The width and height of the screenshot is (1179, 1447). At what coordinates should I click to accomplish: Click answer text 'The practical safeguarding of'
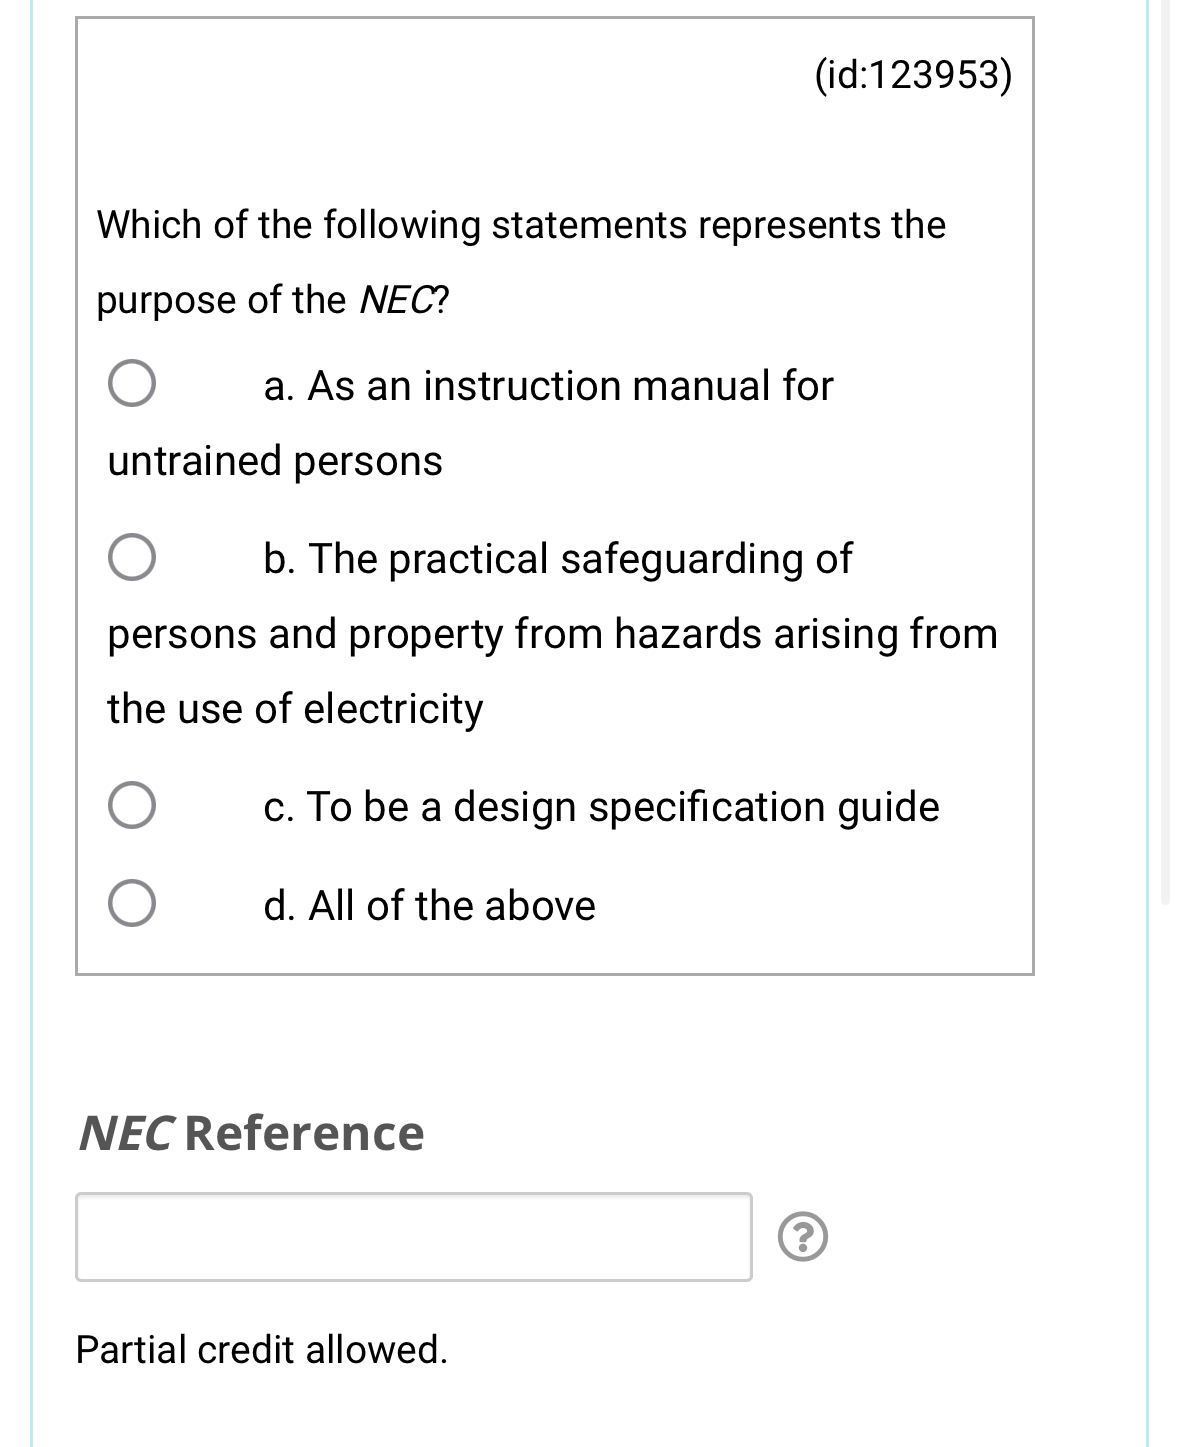pos(557,559)
